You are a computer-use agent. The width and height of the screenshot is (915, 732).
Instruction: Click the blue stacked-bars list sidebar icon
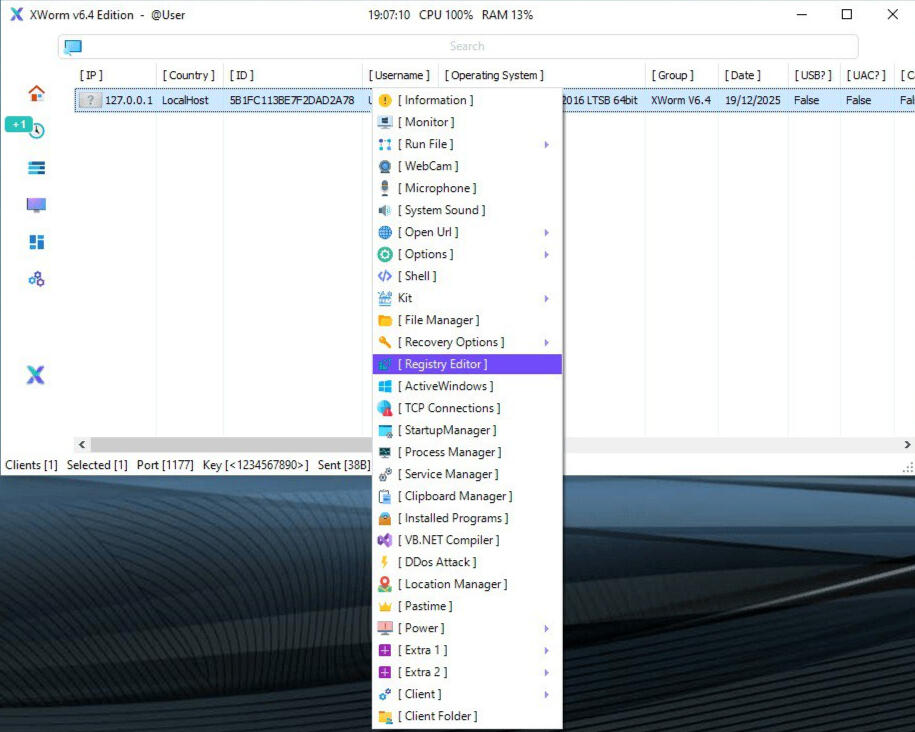click(x=36, y=168)
